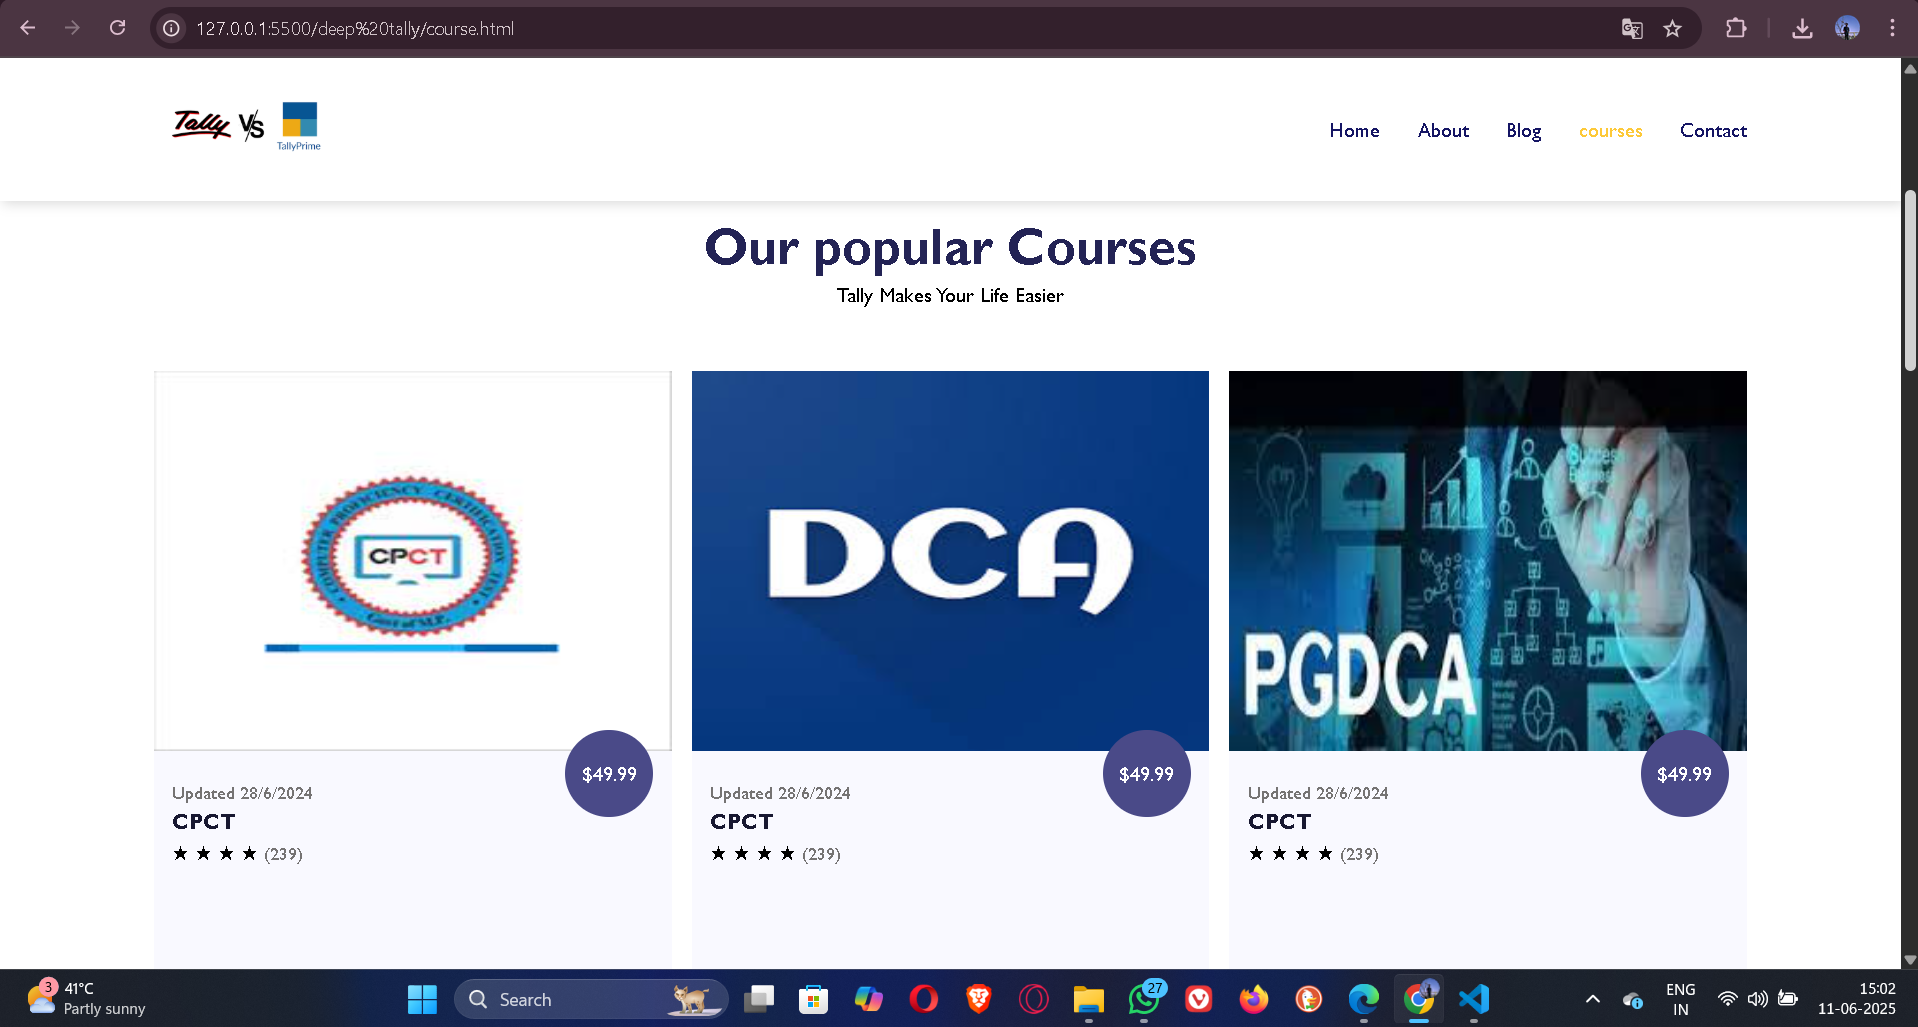
Task: Launch Visual Studio Code from the taskbar
Action: (x=1473, y=999)
